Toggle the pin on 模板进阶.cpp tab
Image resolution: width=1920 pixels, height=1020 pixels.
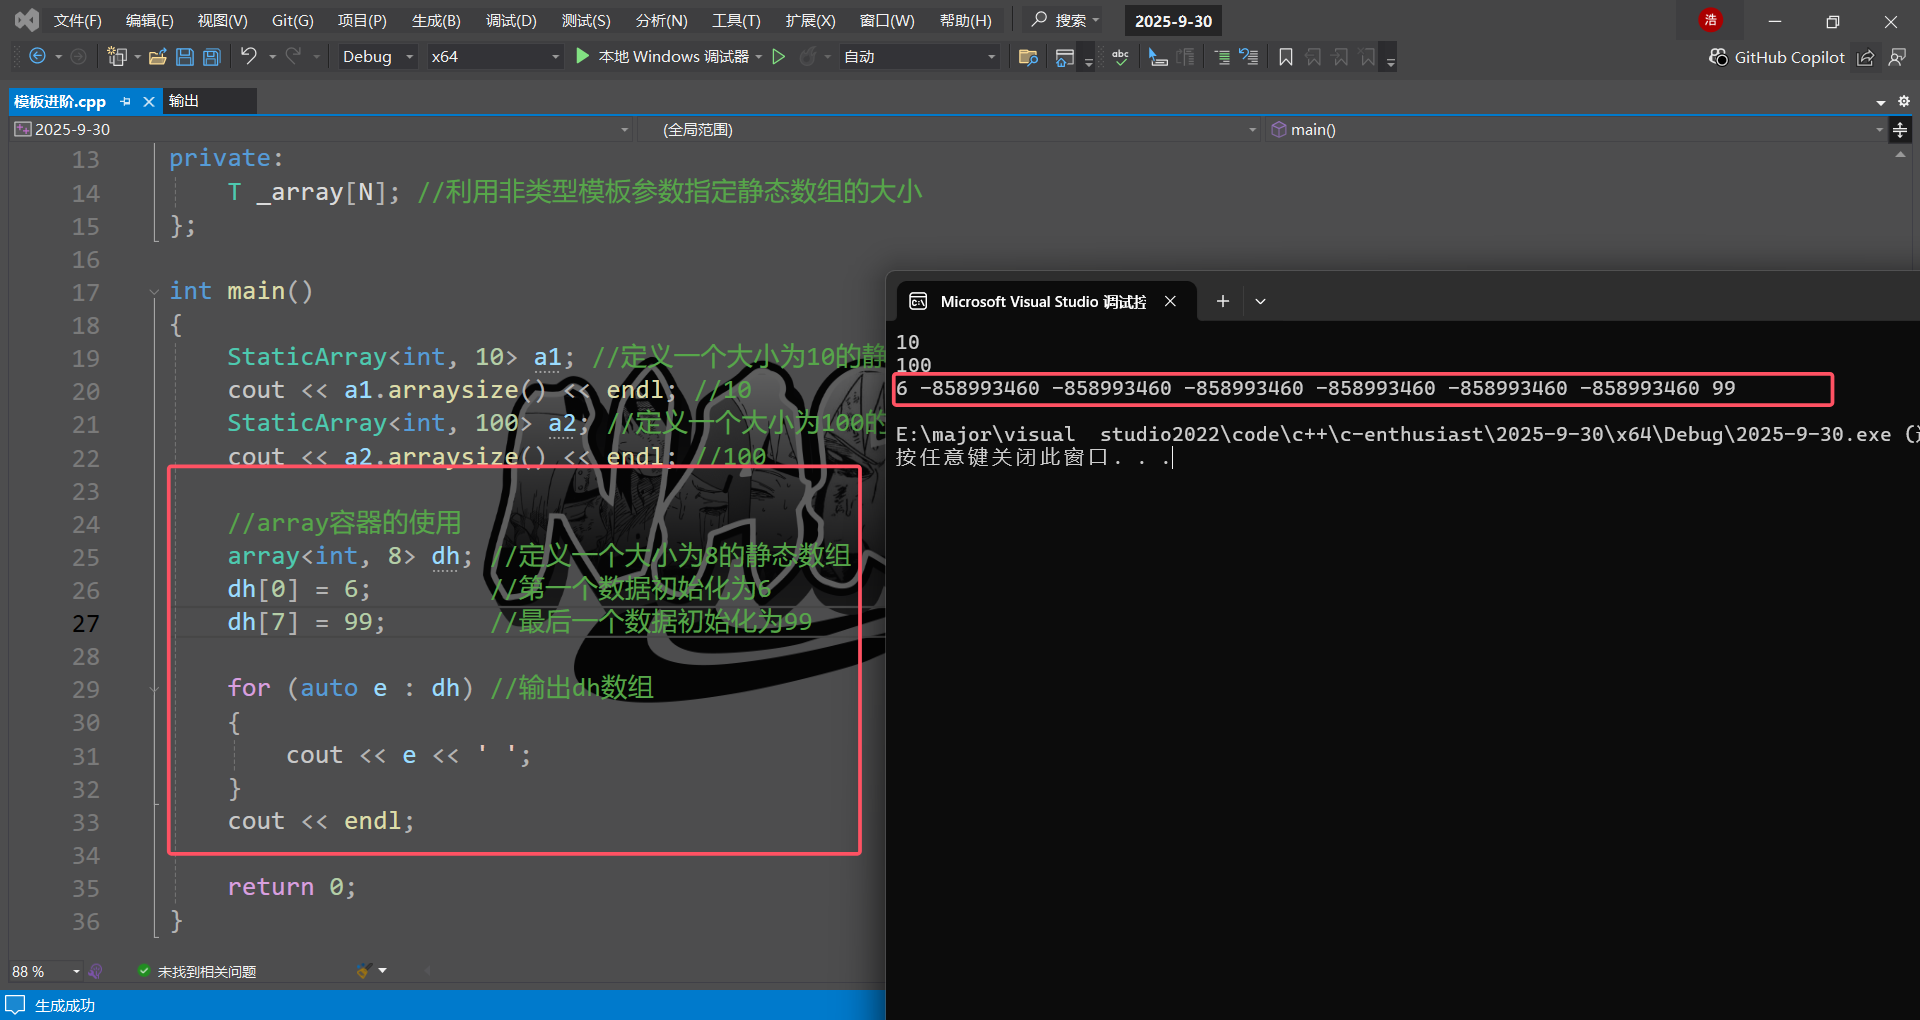(126, 101)
